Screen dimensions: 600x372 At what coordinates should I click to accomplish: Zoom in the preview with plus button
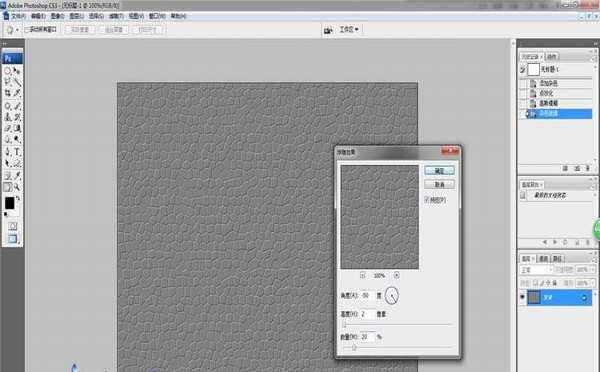[396, 275]
